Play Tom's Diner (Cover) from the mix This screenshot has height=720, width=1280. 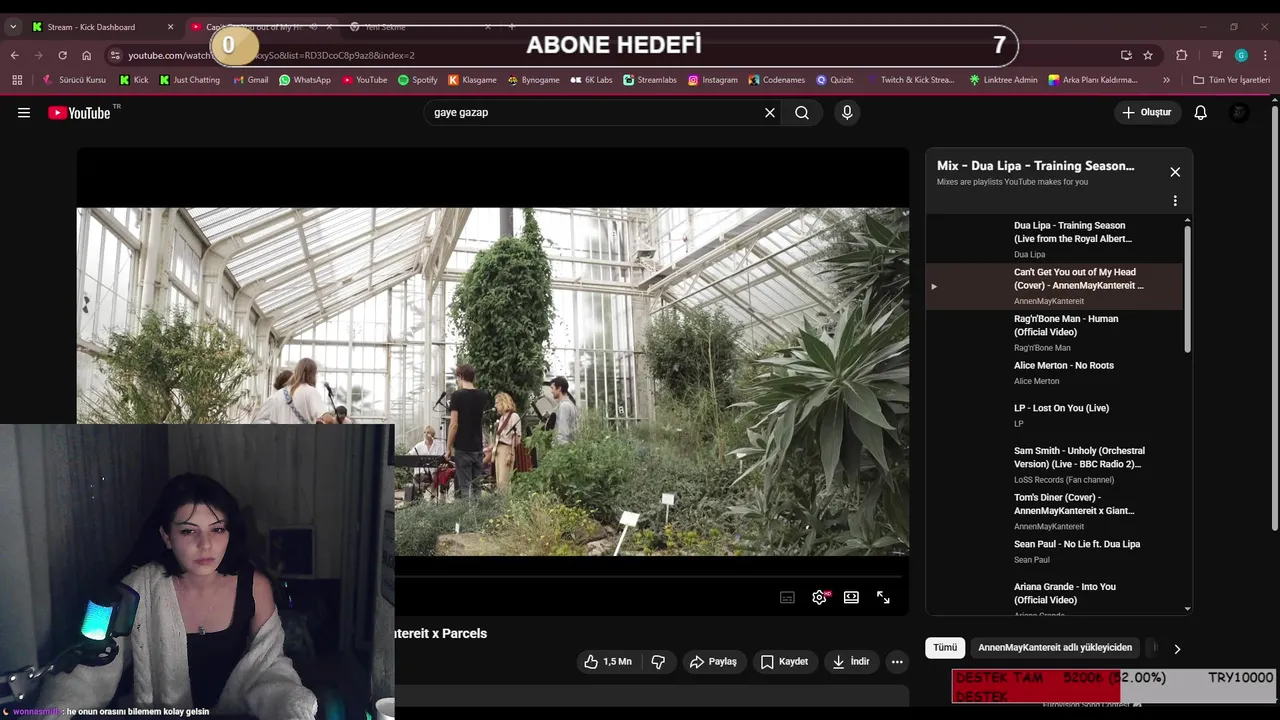pos(1055,511)
